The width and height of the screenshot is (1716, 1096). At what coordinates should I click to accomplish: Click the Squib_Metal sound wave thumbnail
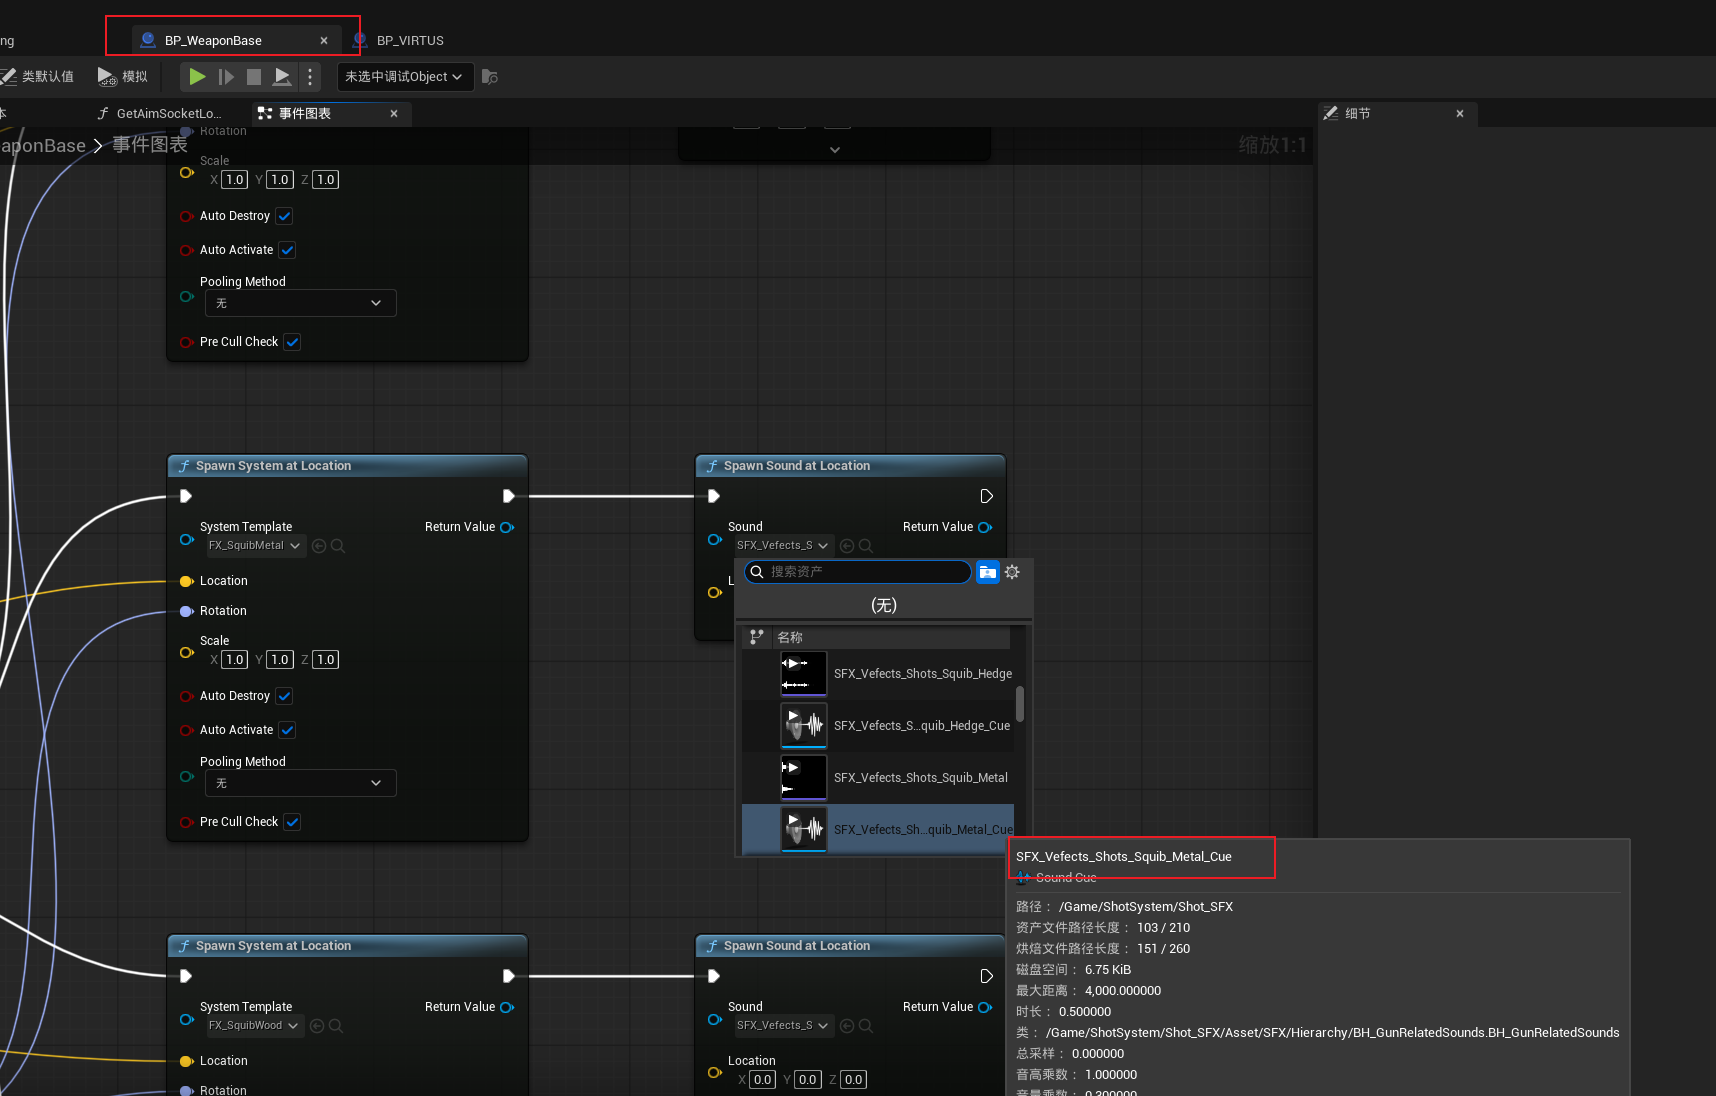(x=804, y=778)
